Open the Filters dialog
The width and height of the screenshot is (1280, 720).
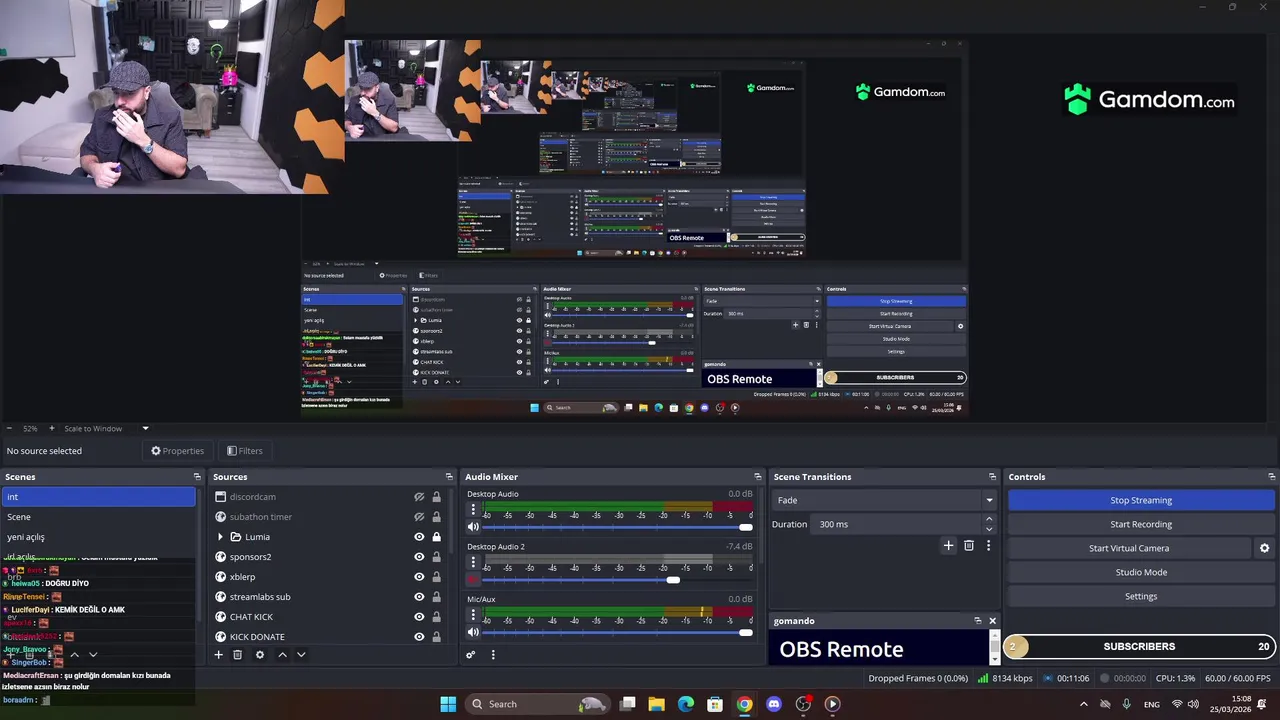click(245, 451)
